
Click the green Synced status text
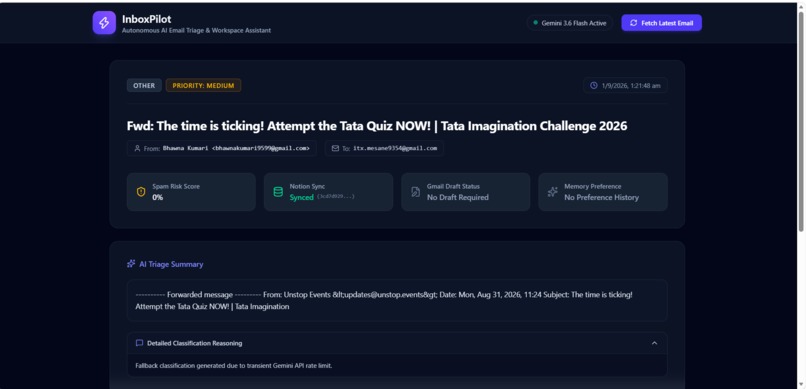[x=301, y=197]
